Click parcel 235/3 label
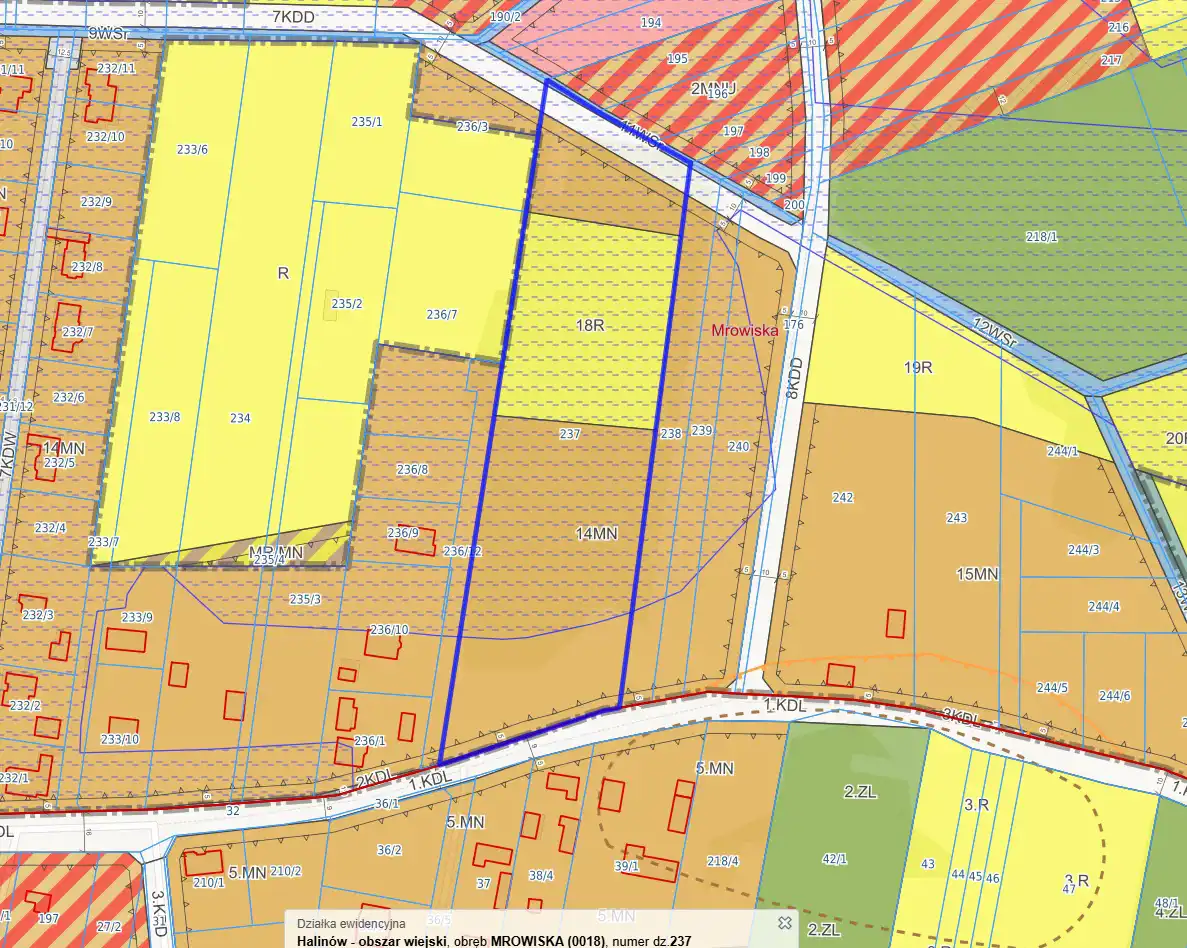The image size is (1187, 948). click(305, 599)
